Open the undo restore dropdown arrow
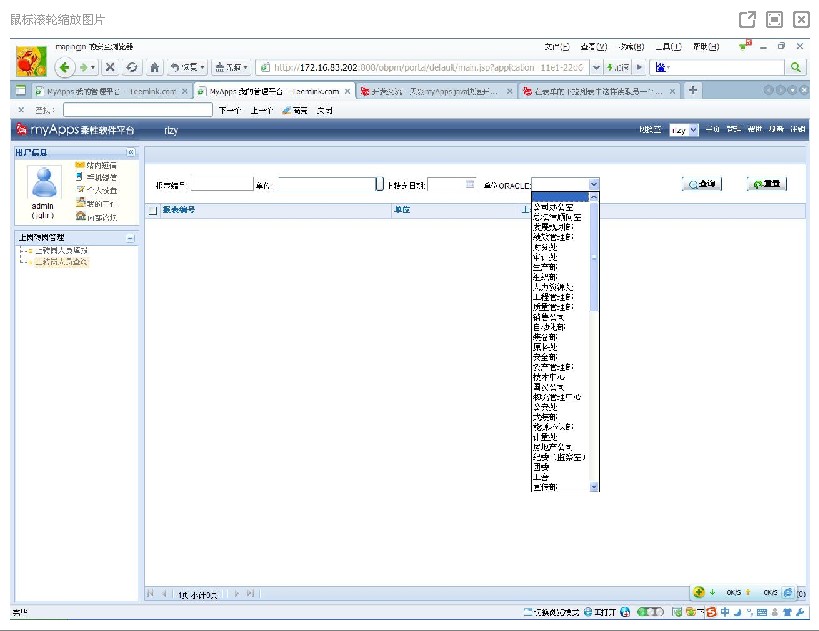 (x=202, y=67)
